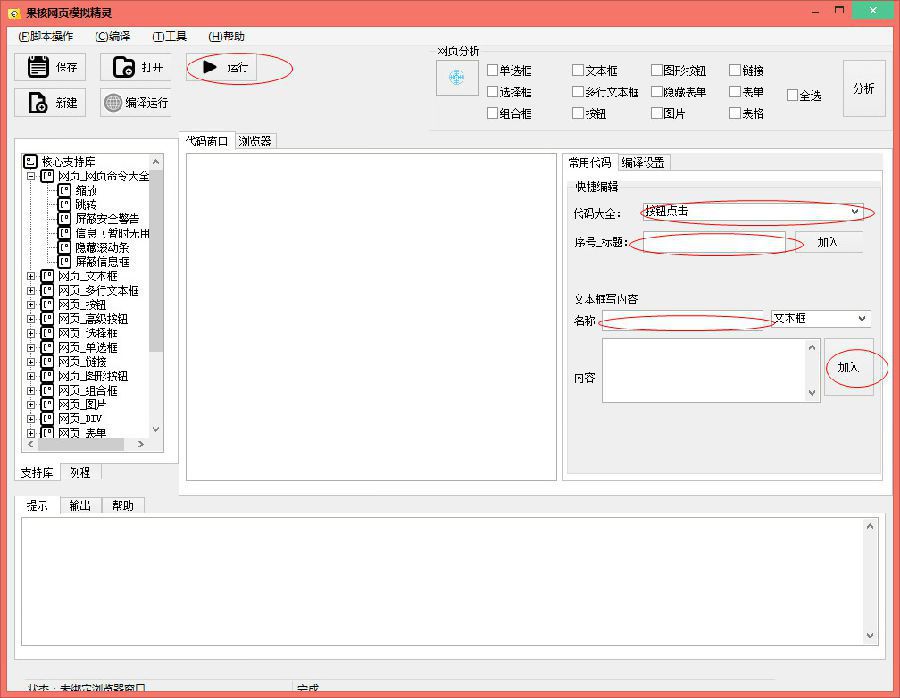
Task: Check the 图片 checkbox
Action: pyautogui.click(x=657, y=113)
